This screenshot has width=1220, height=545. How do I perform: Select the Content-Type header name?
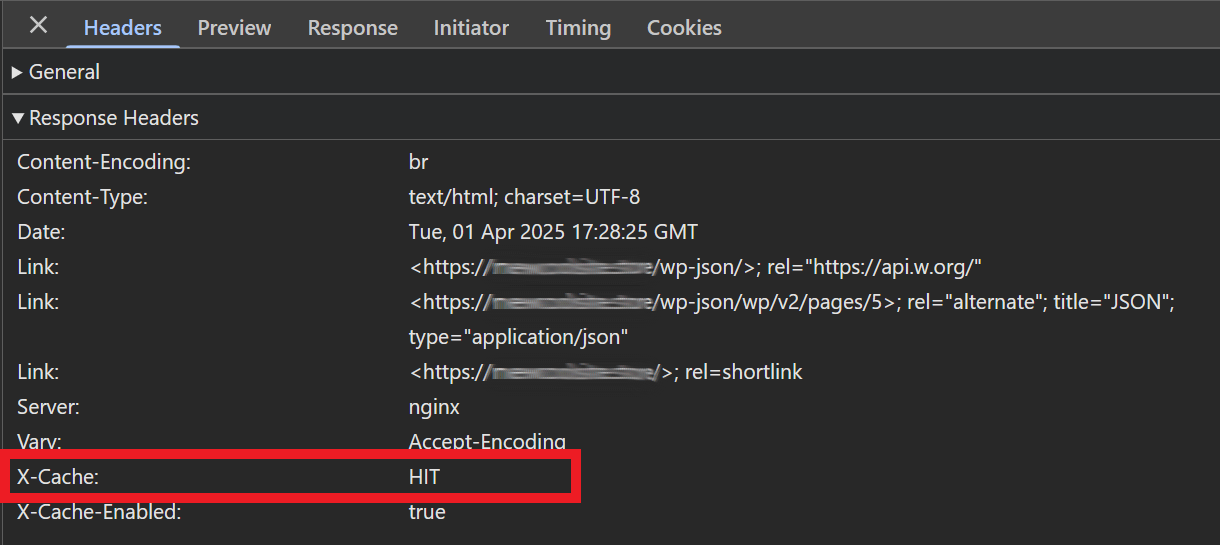click(82, 197)
